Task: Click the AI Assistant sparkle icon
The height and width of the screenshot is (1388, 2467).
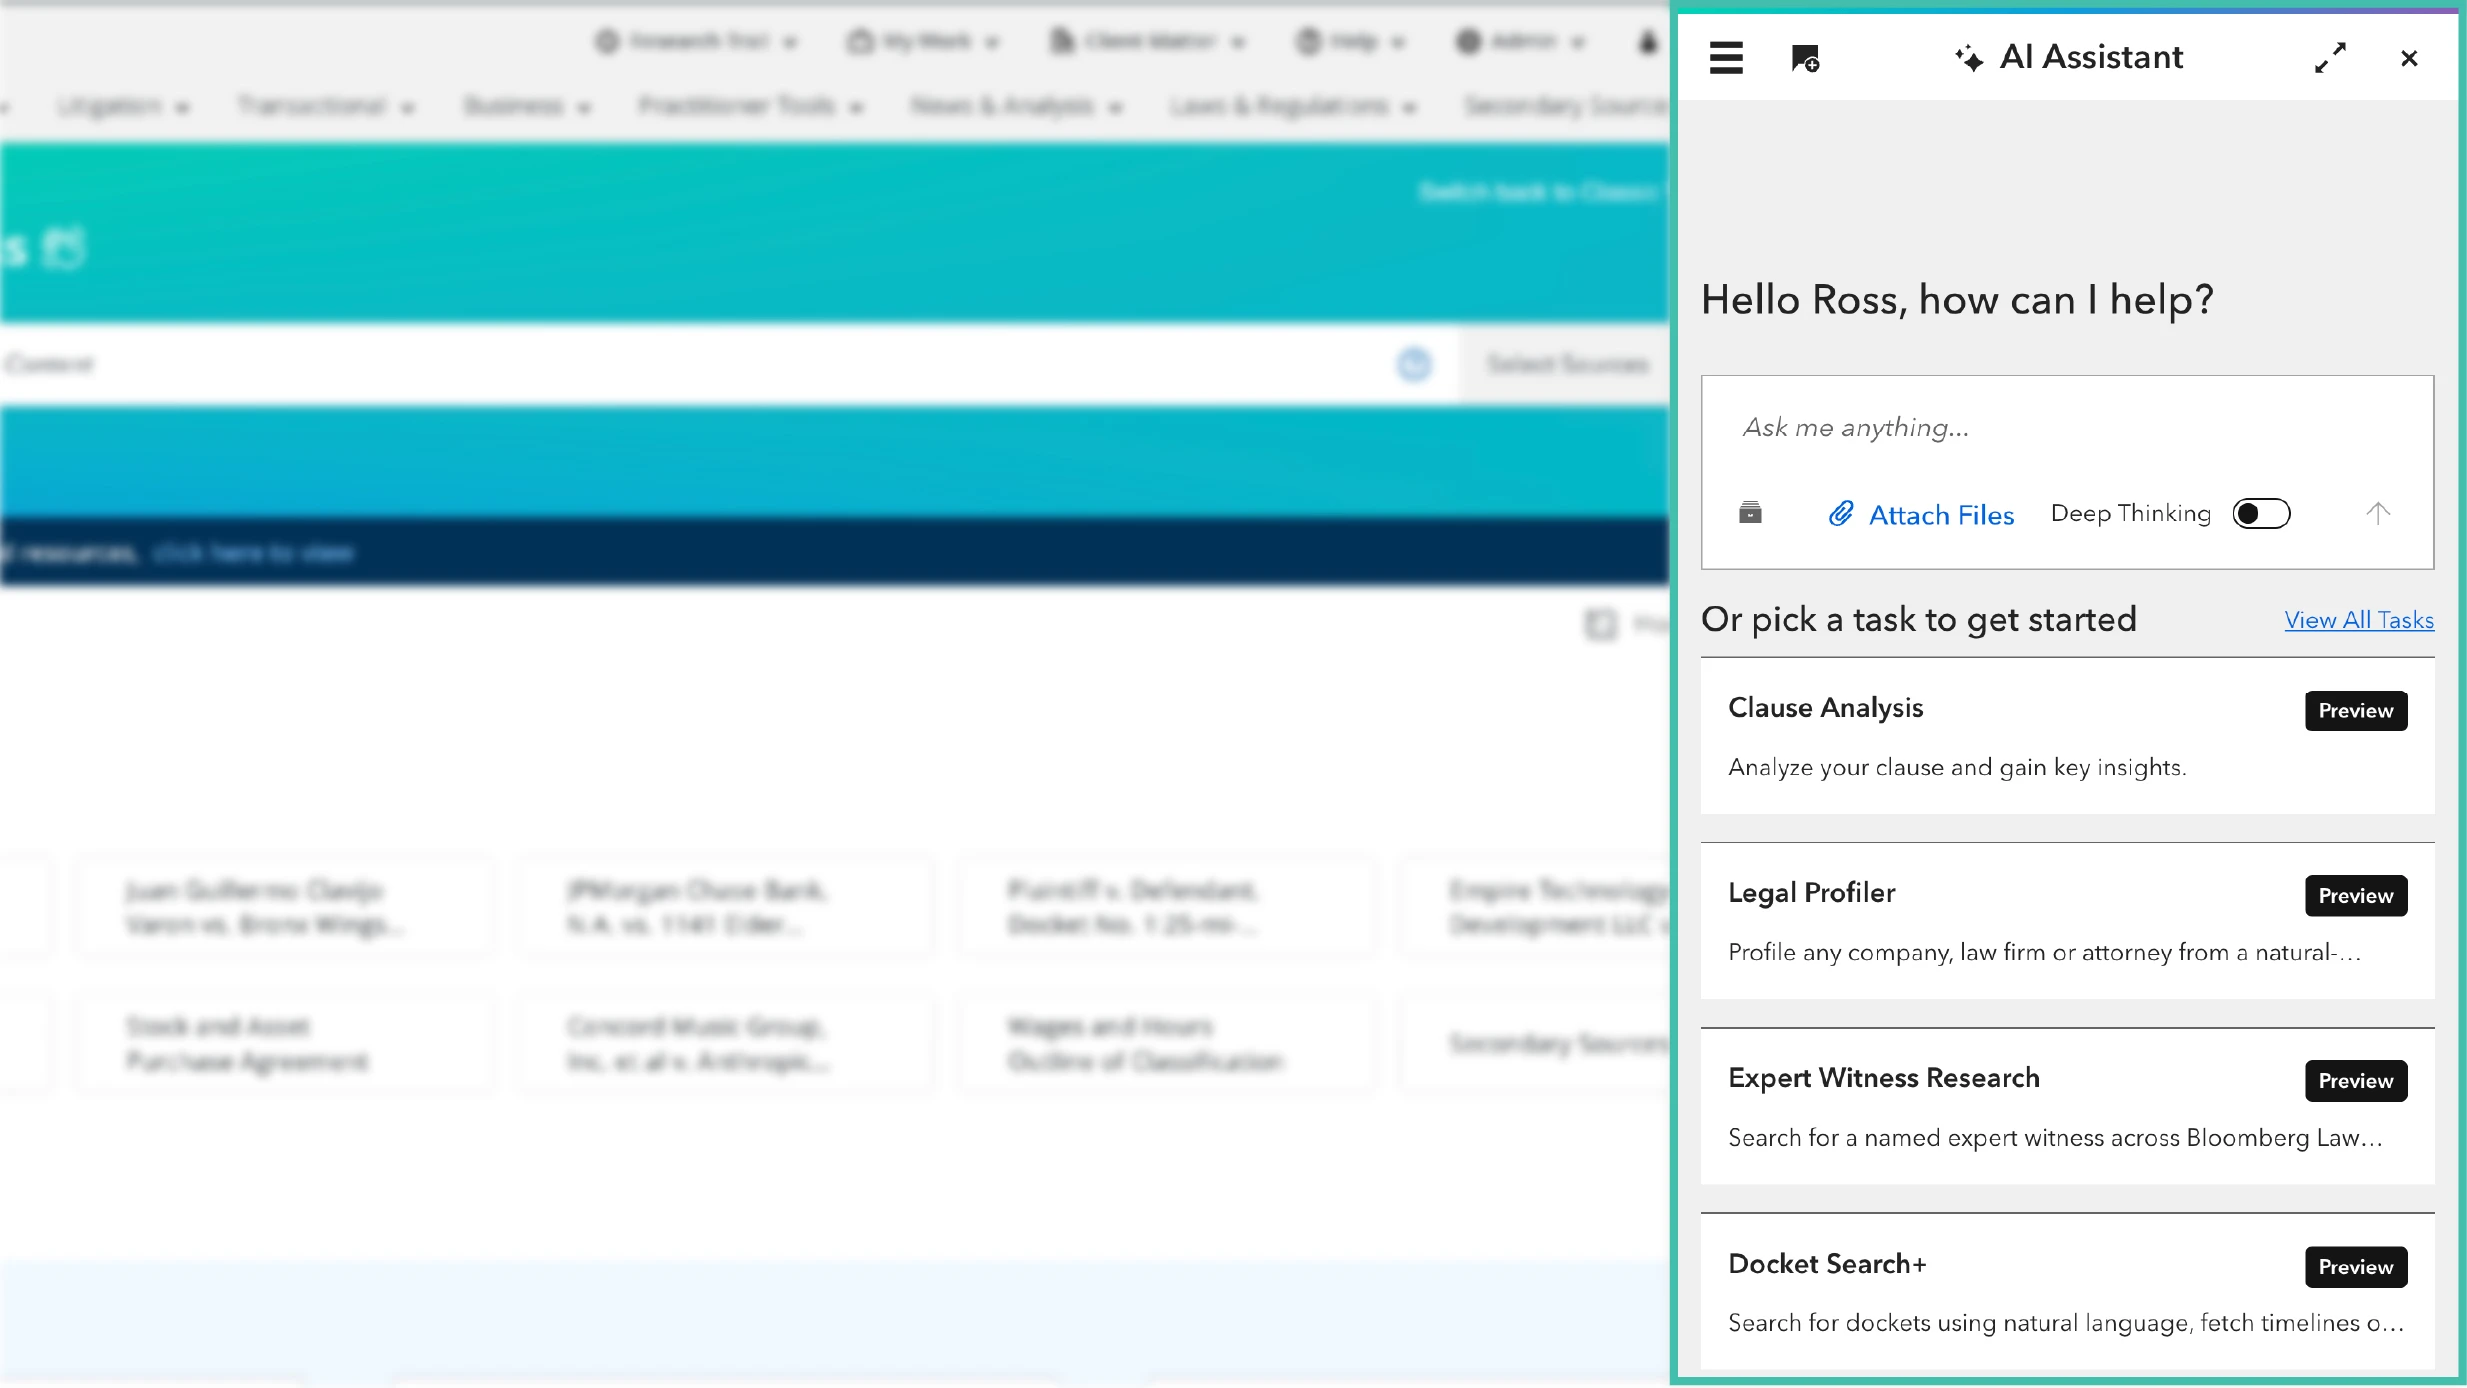Action: 1969,58
